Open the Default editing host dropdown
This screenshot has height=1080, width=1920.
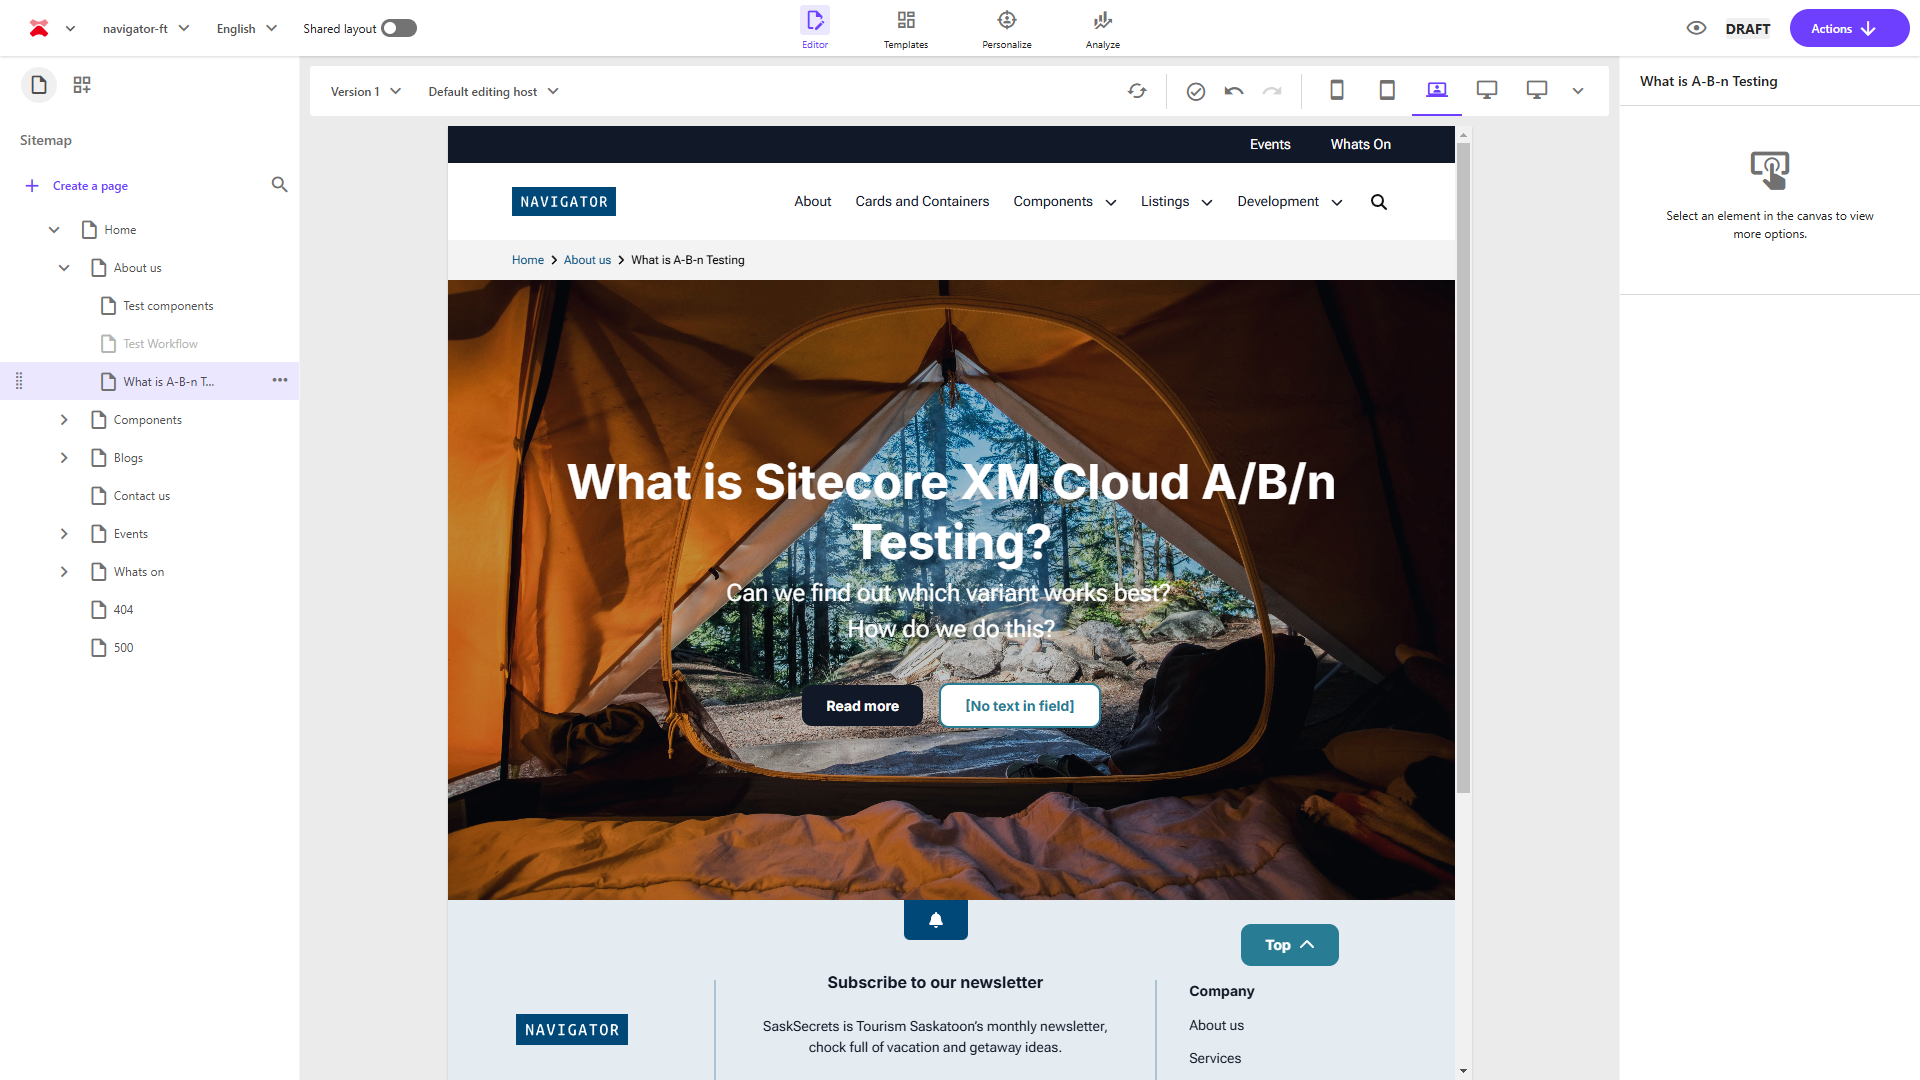494,91
